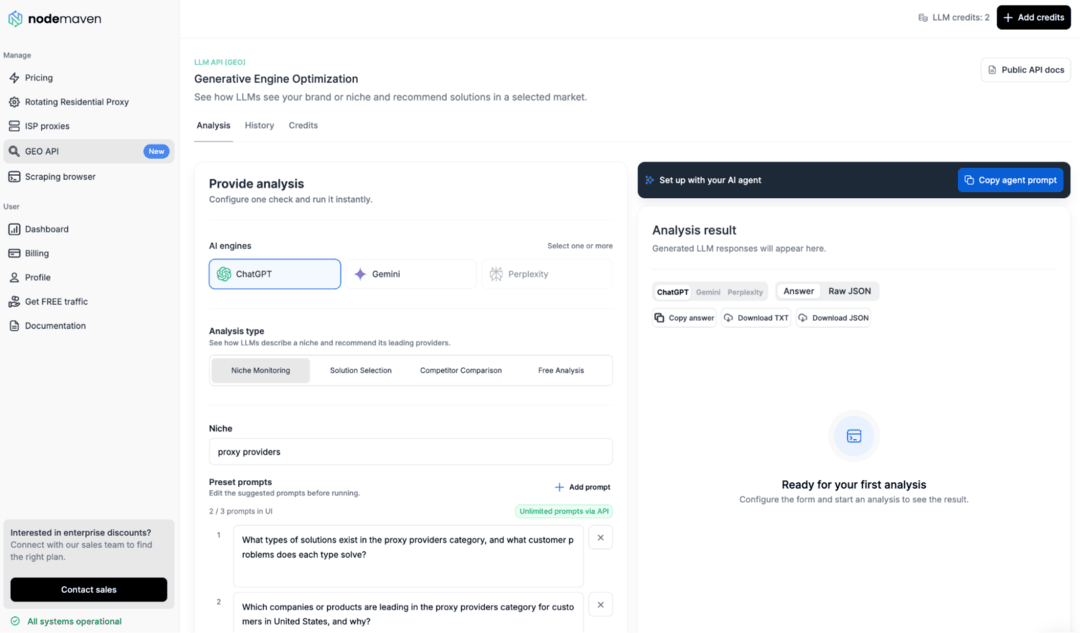
Task: Click the nodemaven logo icon
Action: pos(15,19)
